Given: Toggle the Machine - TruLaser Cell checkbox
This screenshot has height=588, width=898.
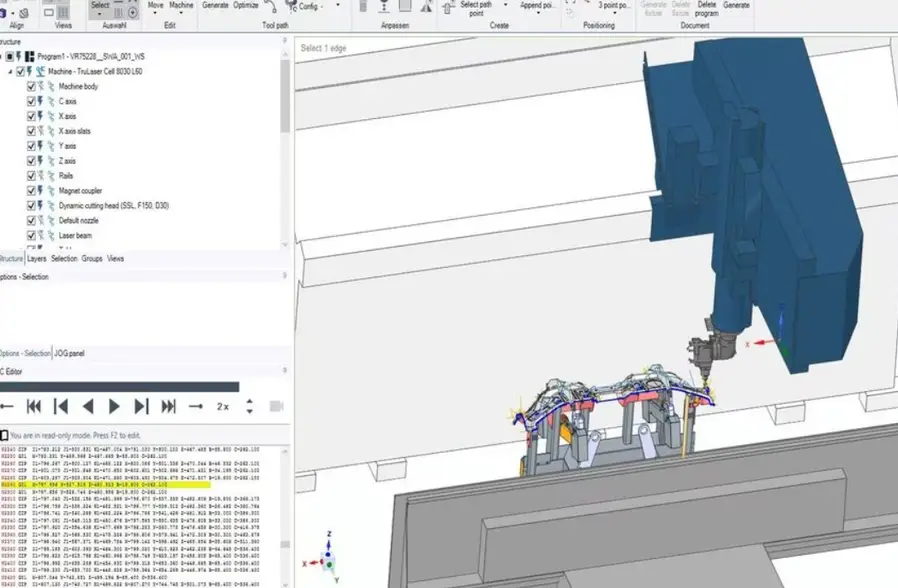Looking at the screenshot, I should click(21, 72).
